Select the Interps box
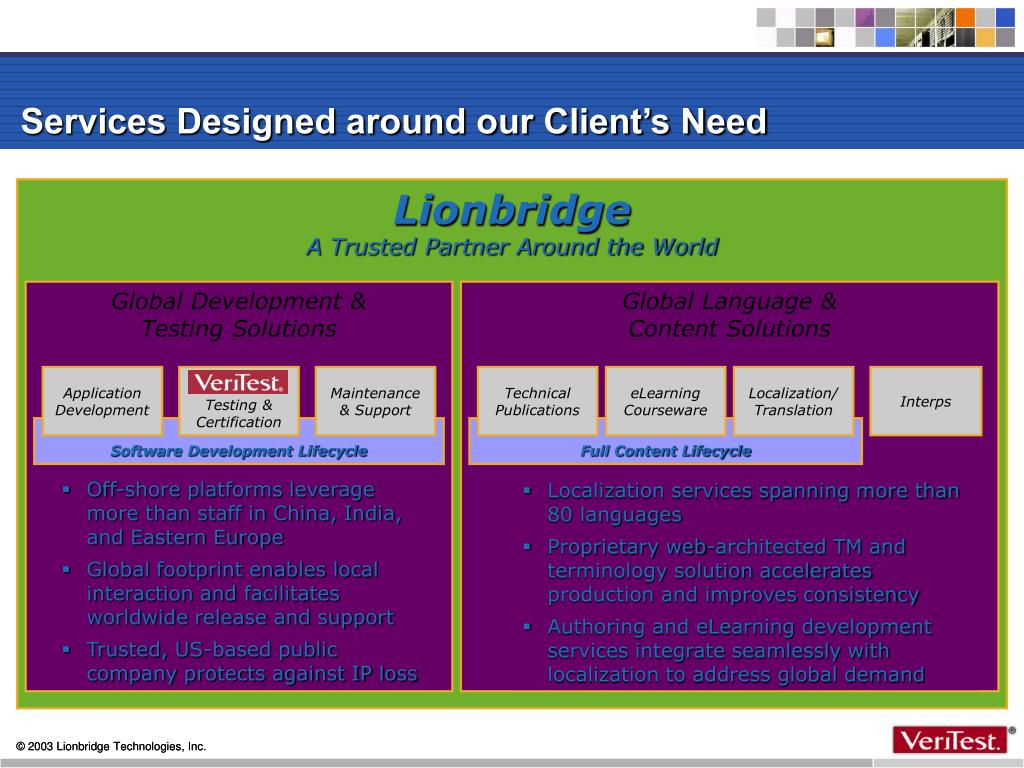 [x=925, y=401]
